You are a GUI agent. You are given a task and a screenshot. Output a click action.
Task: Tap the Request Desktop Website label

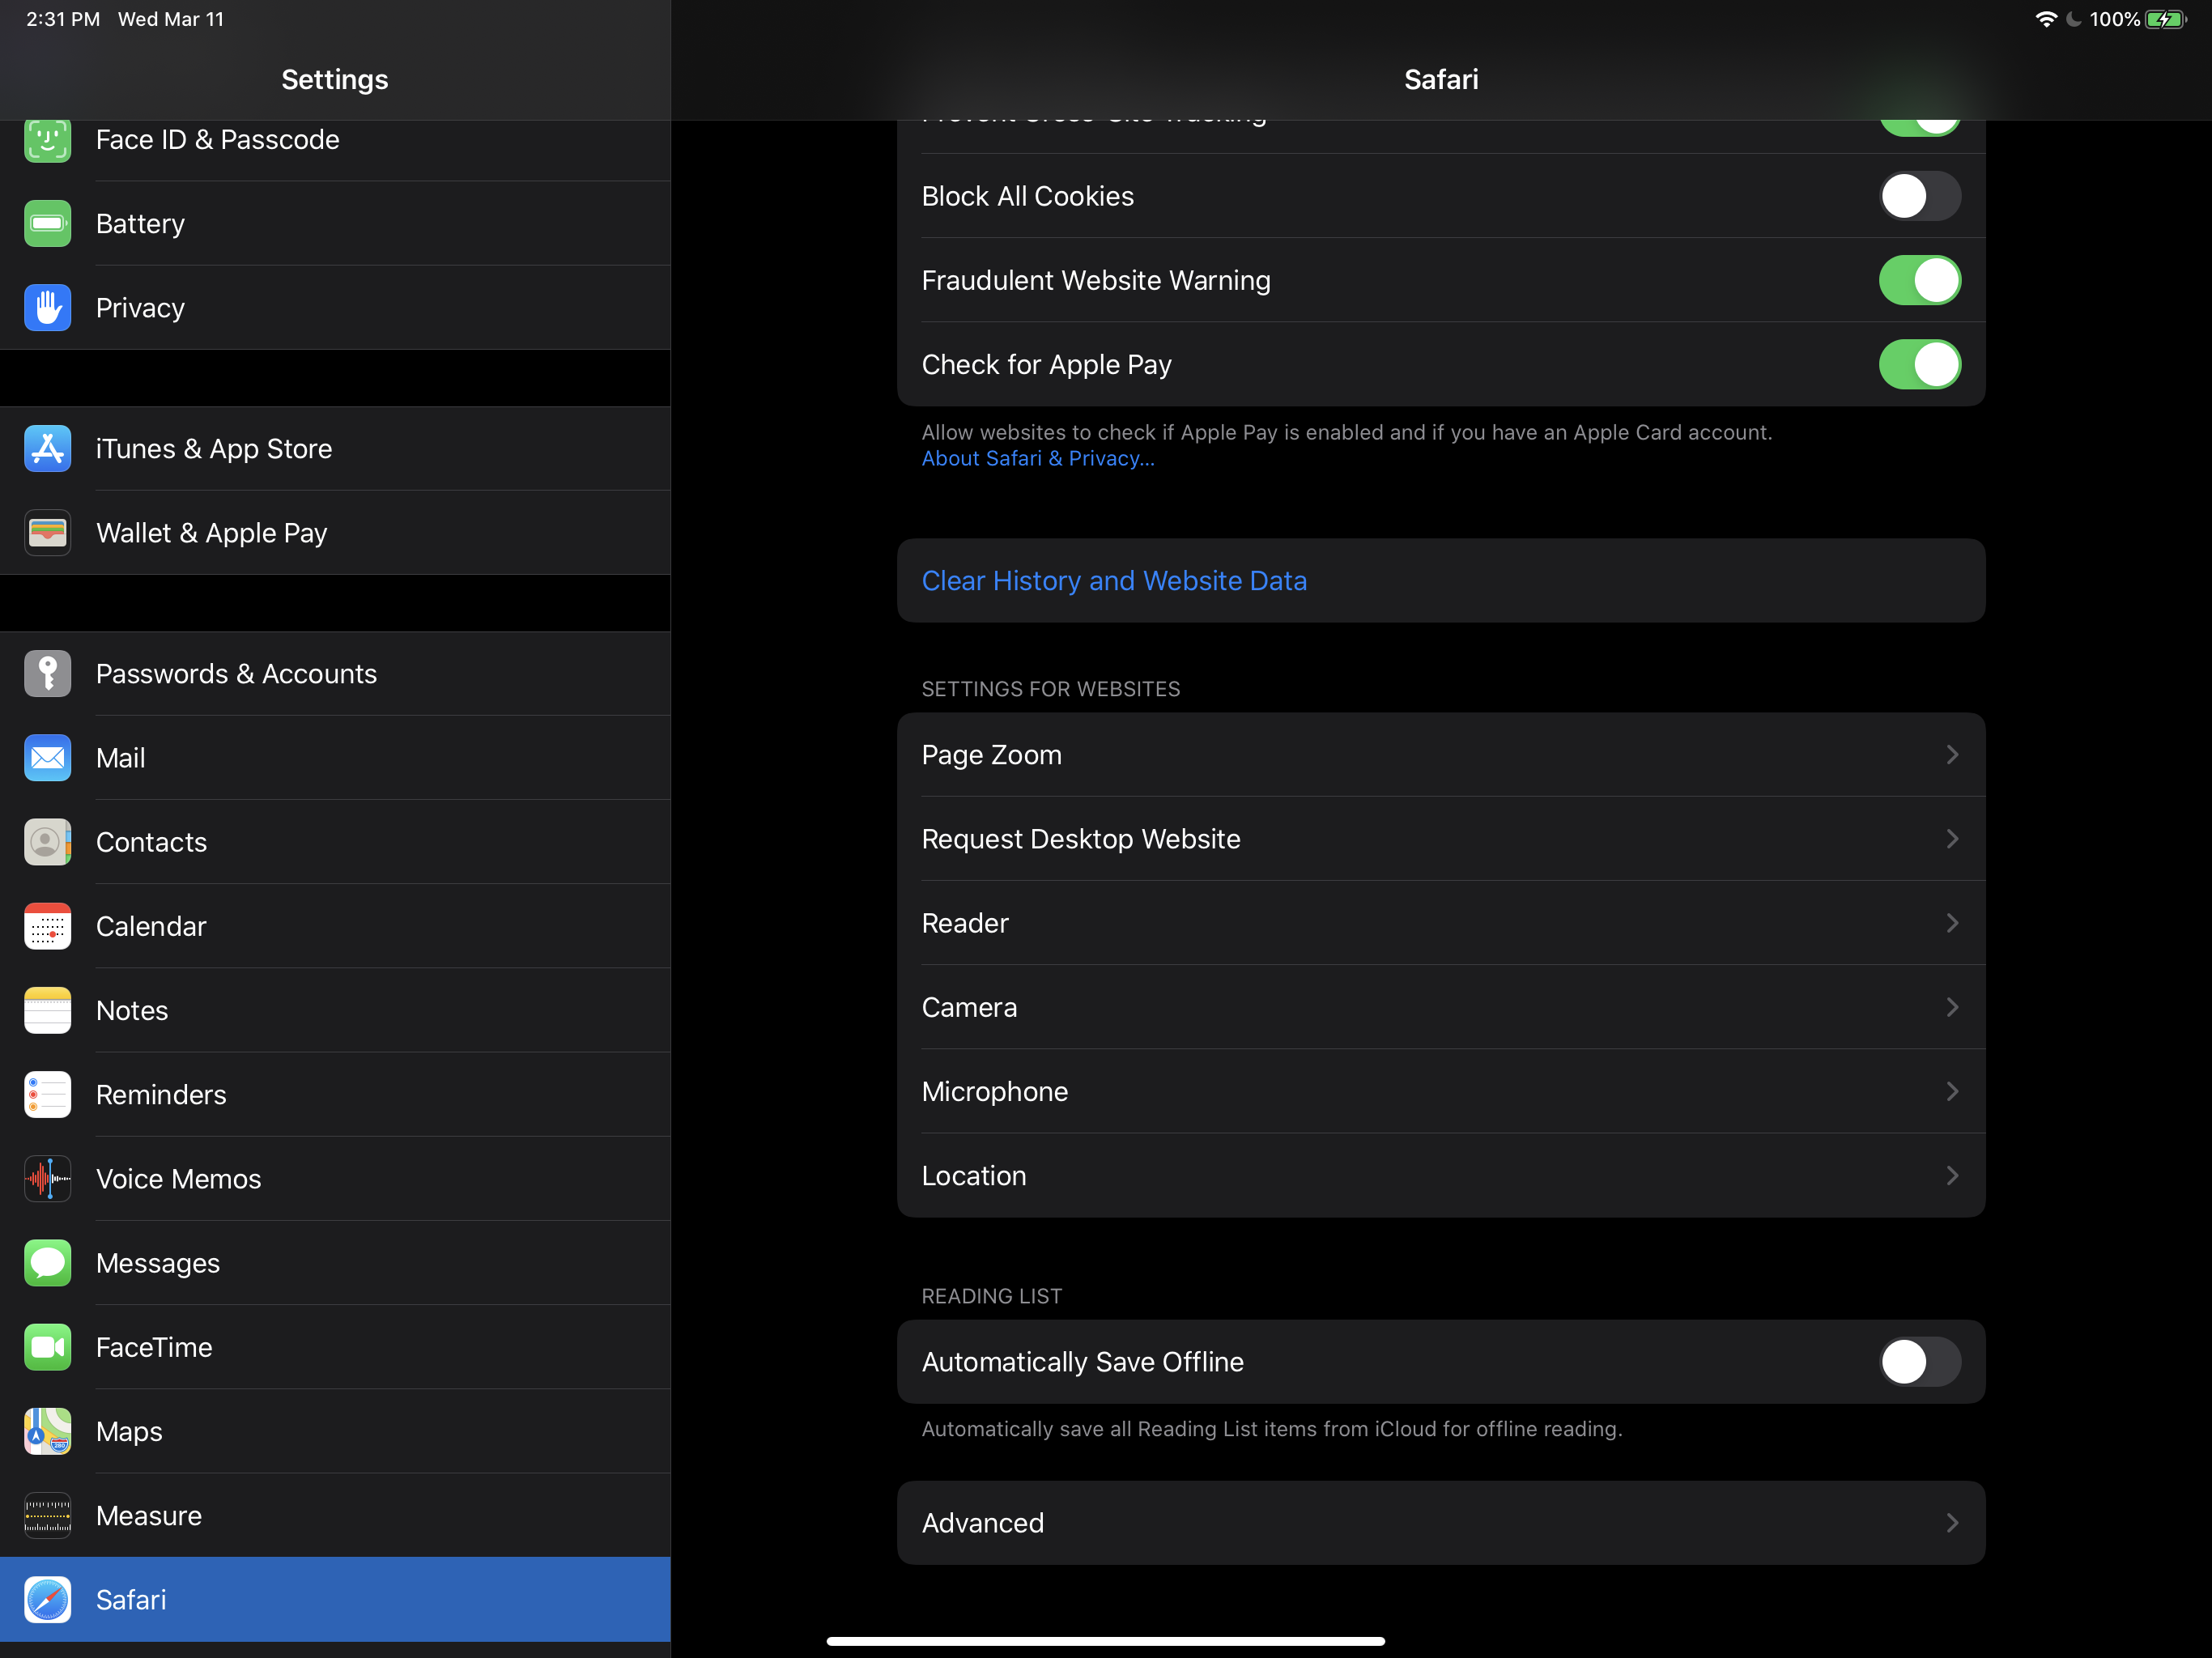pos(1080,839)
